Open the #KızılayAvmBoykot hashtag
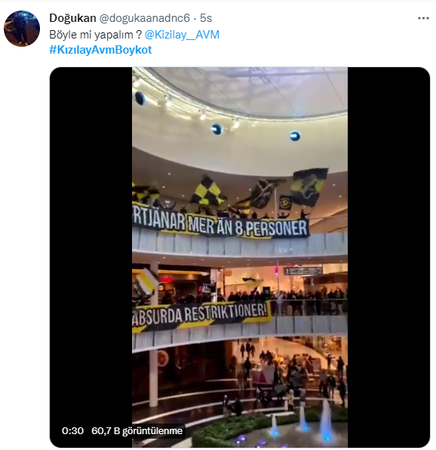 [101, 50]
